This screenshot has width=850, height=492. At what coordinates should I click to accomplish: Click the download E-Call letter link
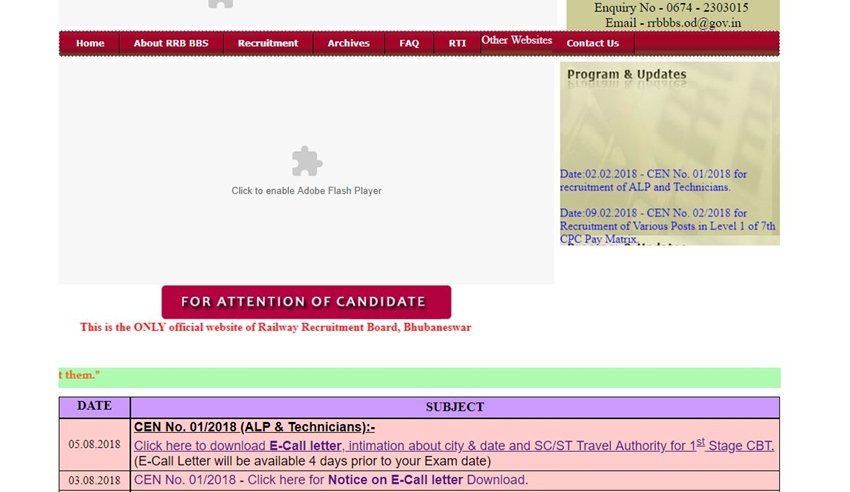[x=453, y=445]
